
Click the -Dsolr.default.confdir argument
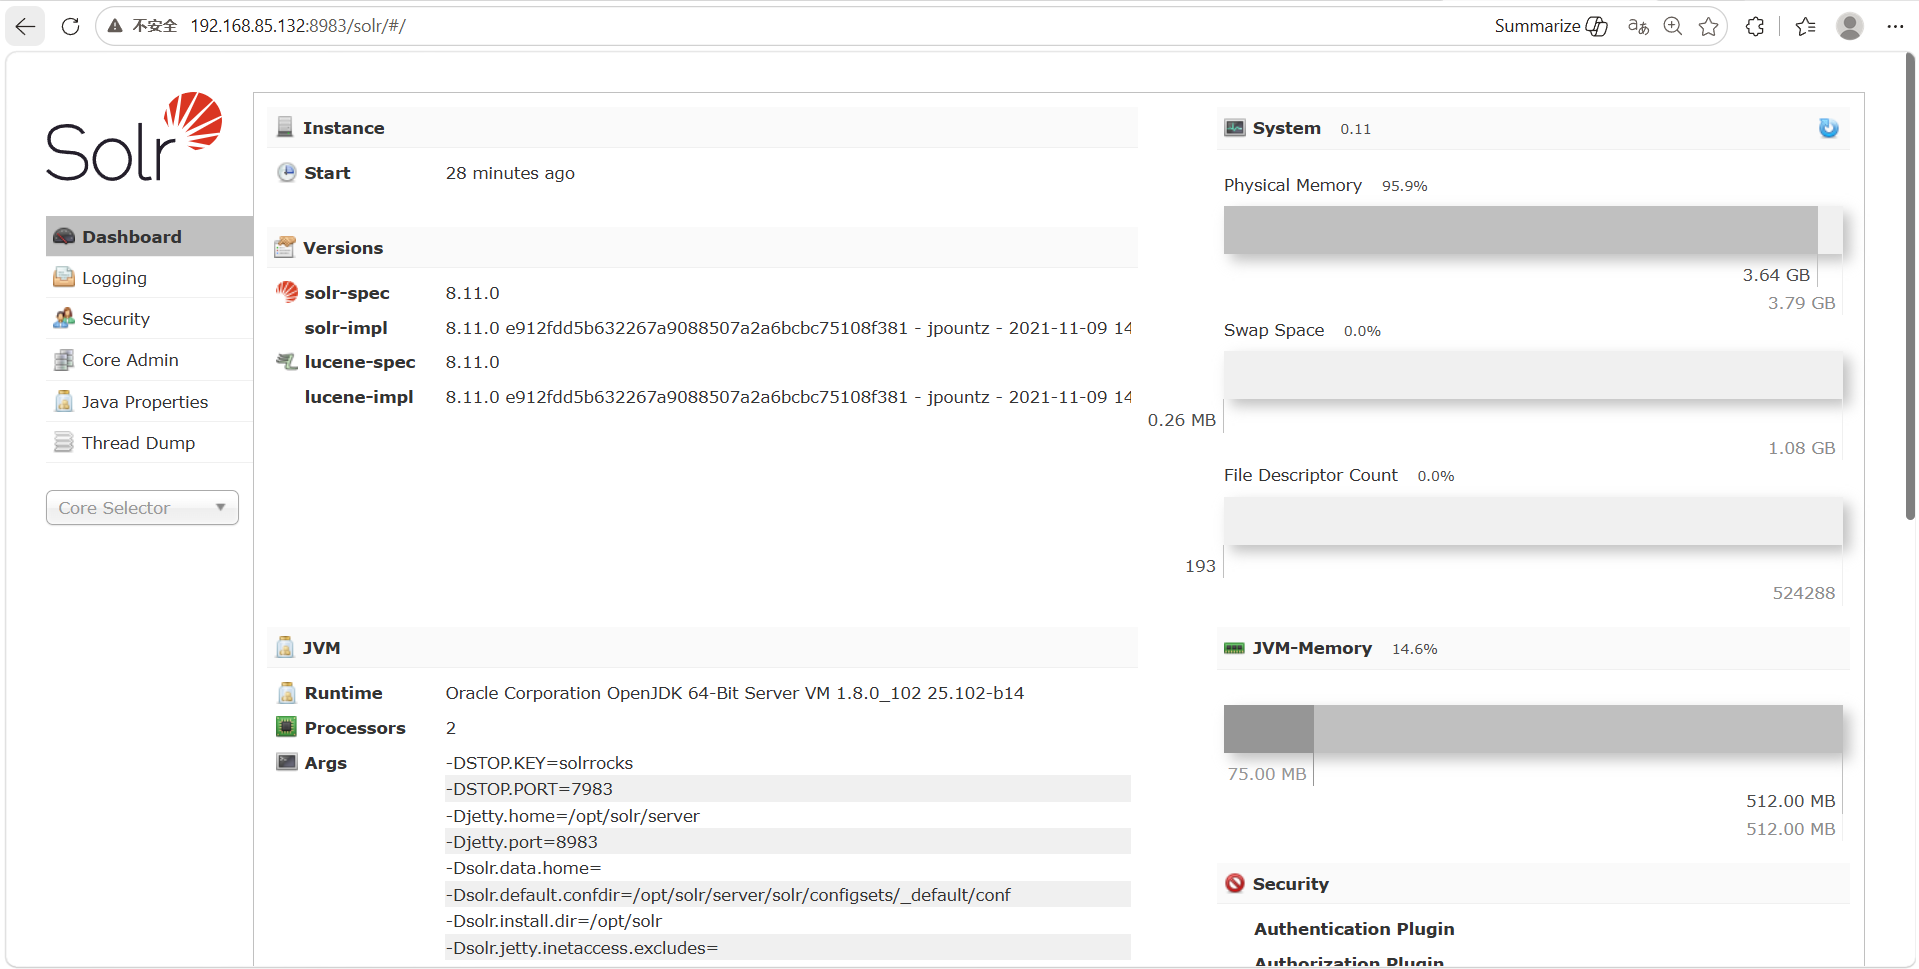pyautogui.click(x=728, y=895)
